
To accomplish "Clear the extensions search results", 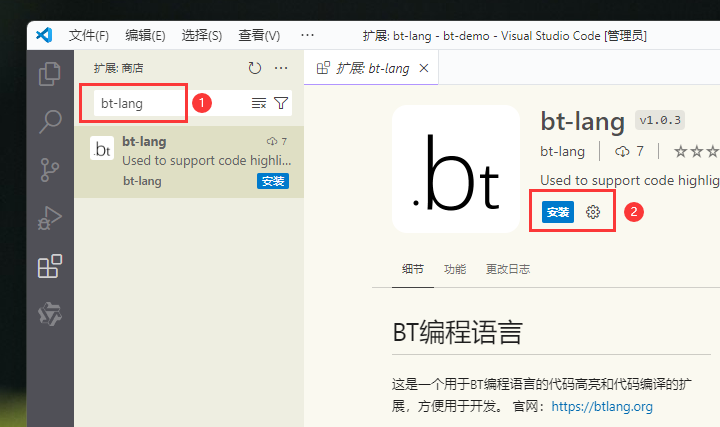I will [259, 103].
